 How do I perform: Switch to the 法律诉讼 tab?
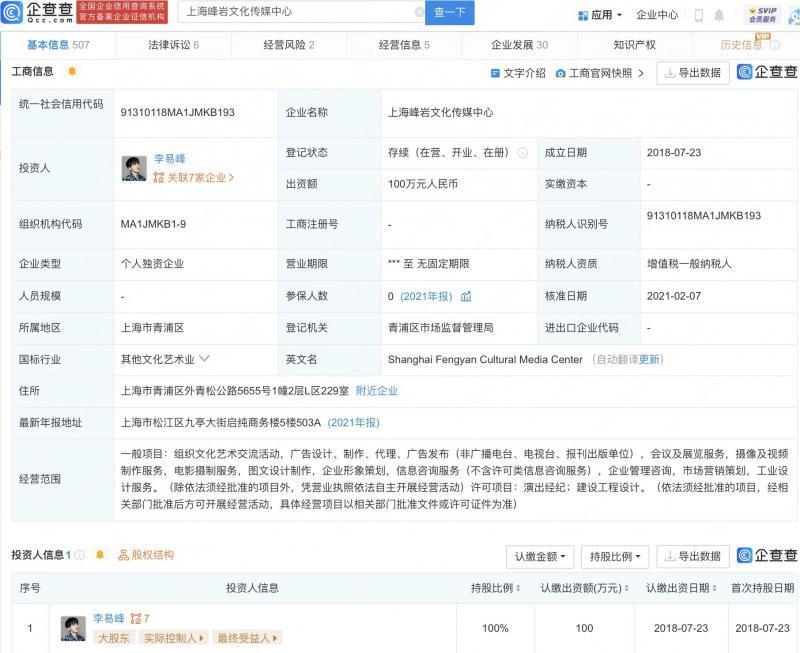(x=173, y=45)
